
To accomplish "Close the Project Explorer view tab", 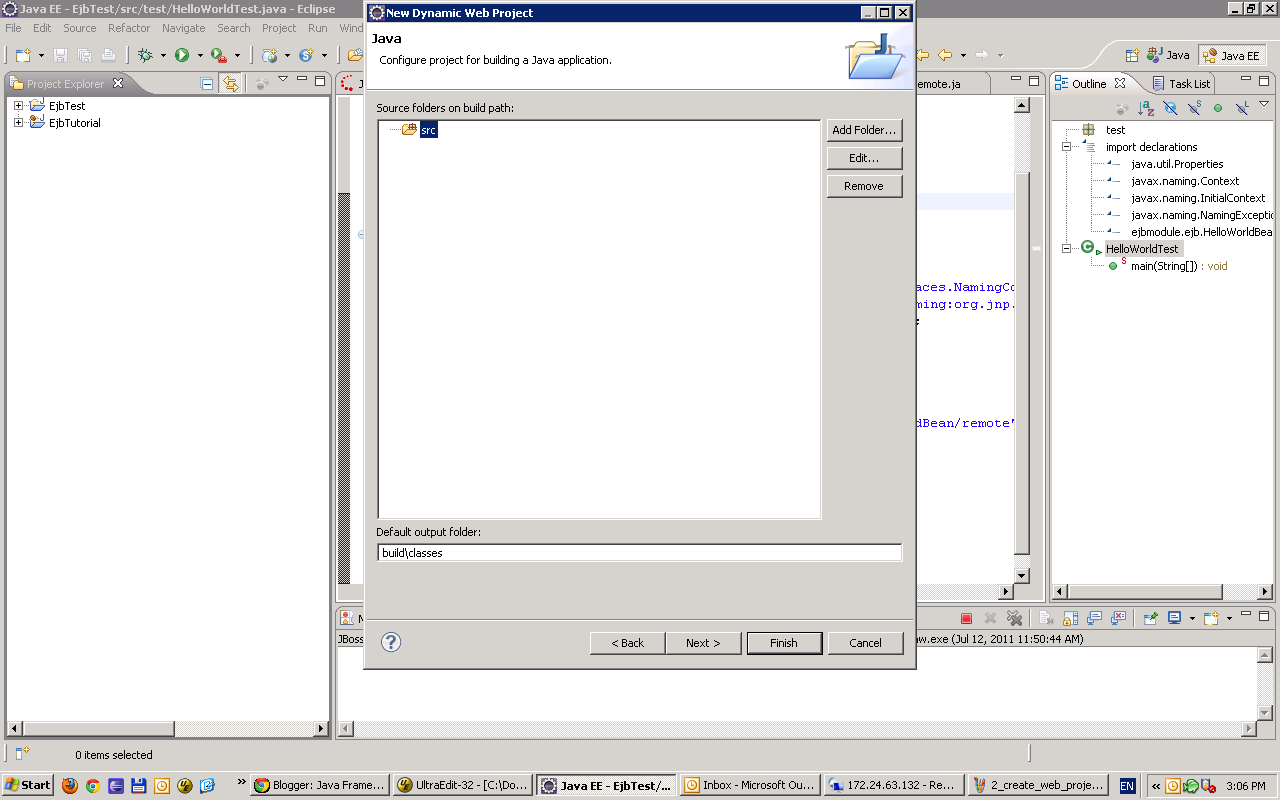I will pos(117,83).
